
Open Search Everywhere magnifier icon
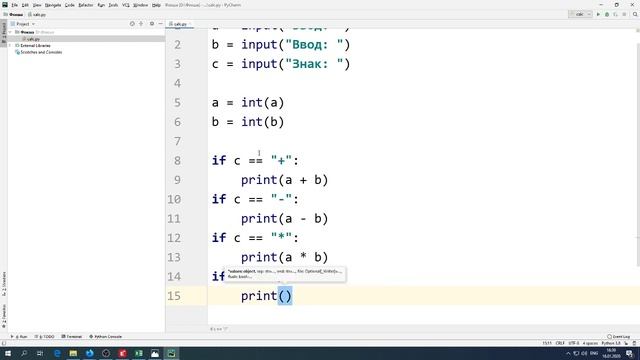(x=635, y=14)
